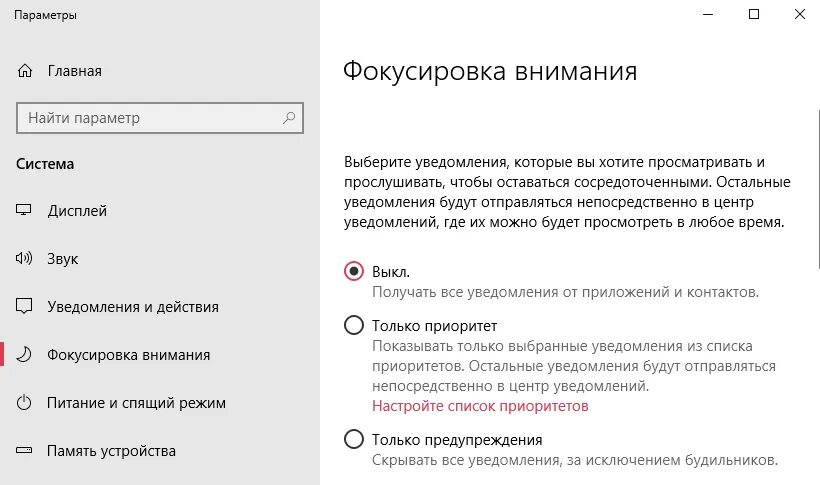Select the "Выкл." radio button
820x485 pixels.
point(353,271)
